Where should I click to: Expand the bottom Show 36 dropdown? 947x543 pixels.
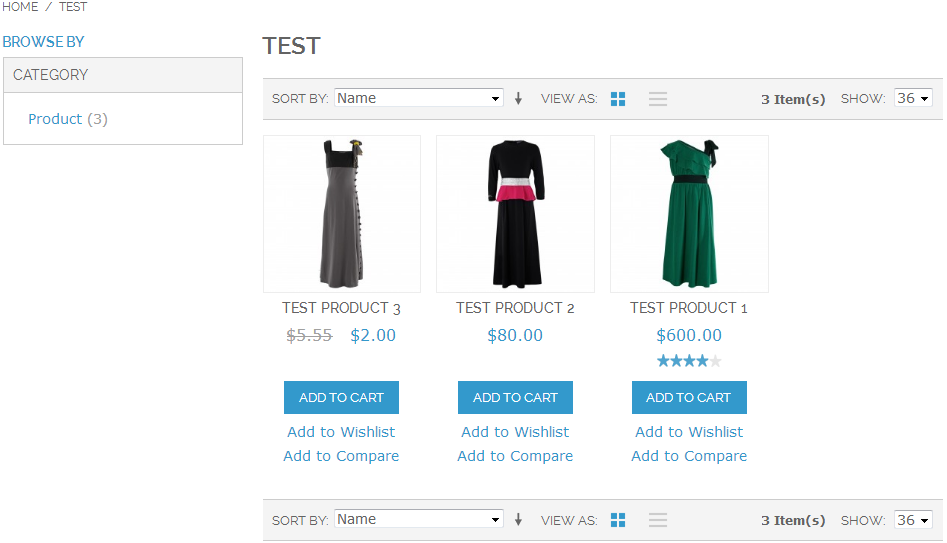click(912, 520)
